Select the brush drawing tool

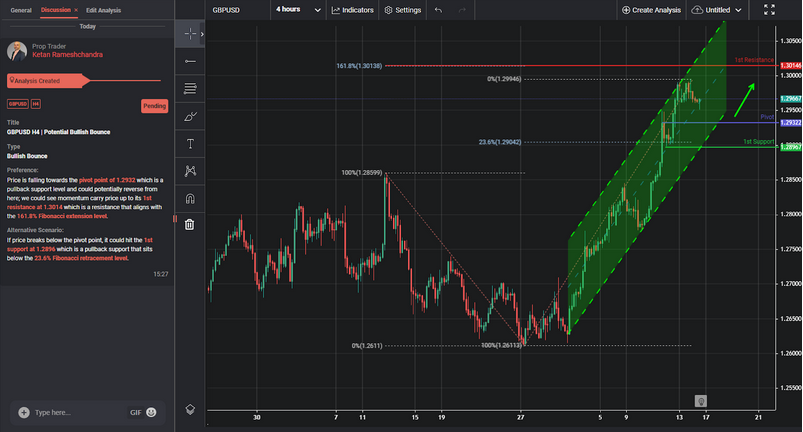coord(190,116)
